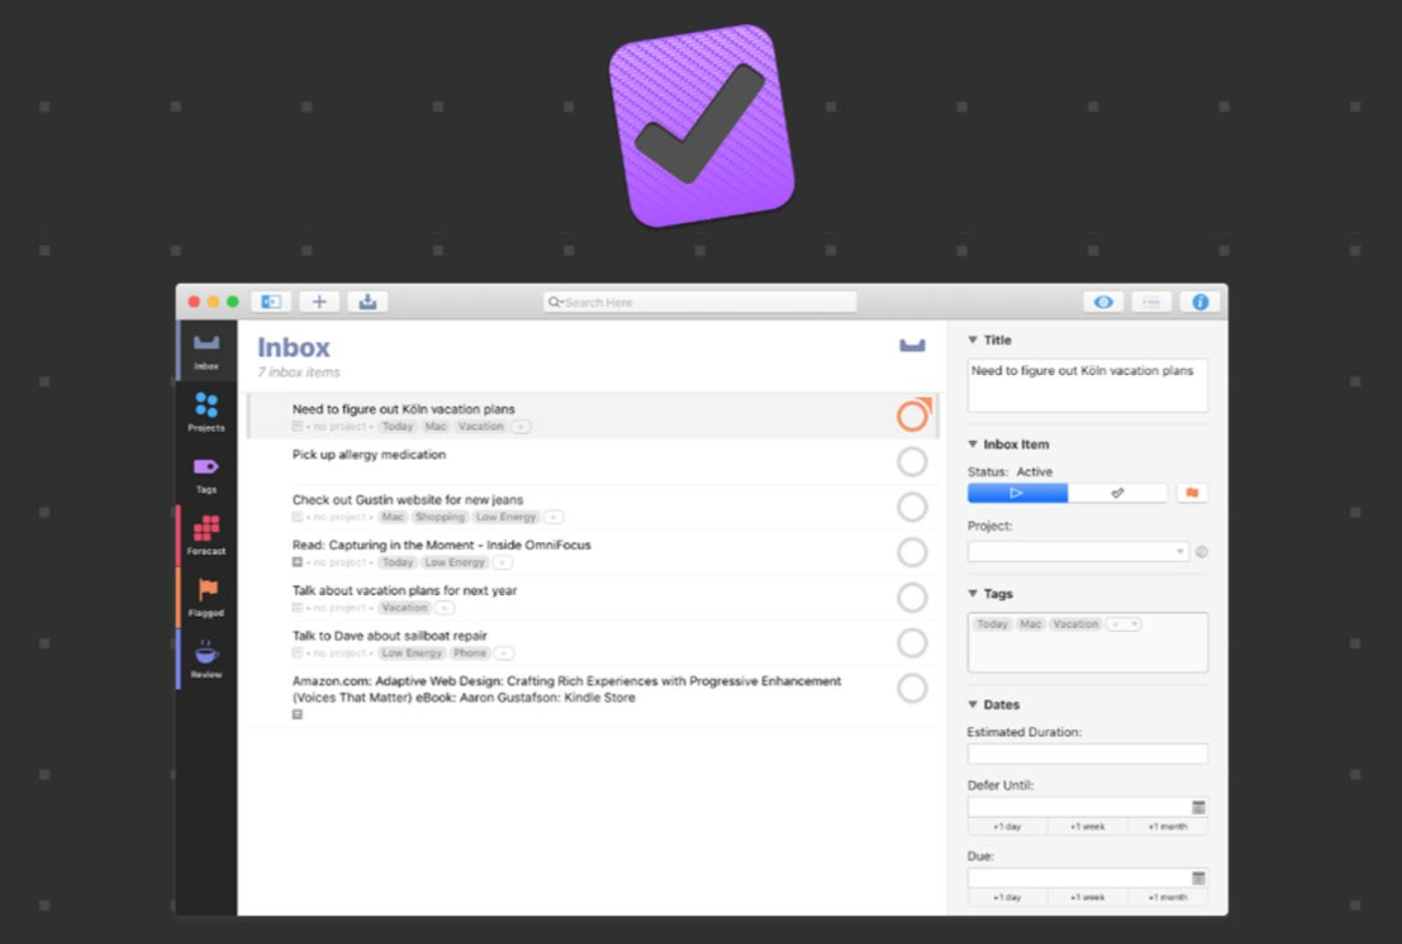Open the Defer Until calendar picker
This screenshot has width=1402, height=944.
[x=1198, y=807]
